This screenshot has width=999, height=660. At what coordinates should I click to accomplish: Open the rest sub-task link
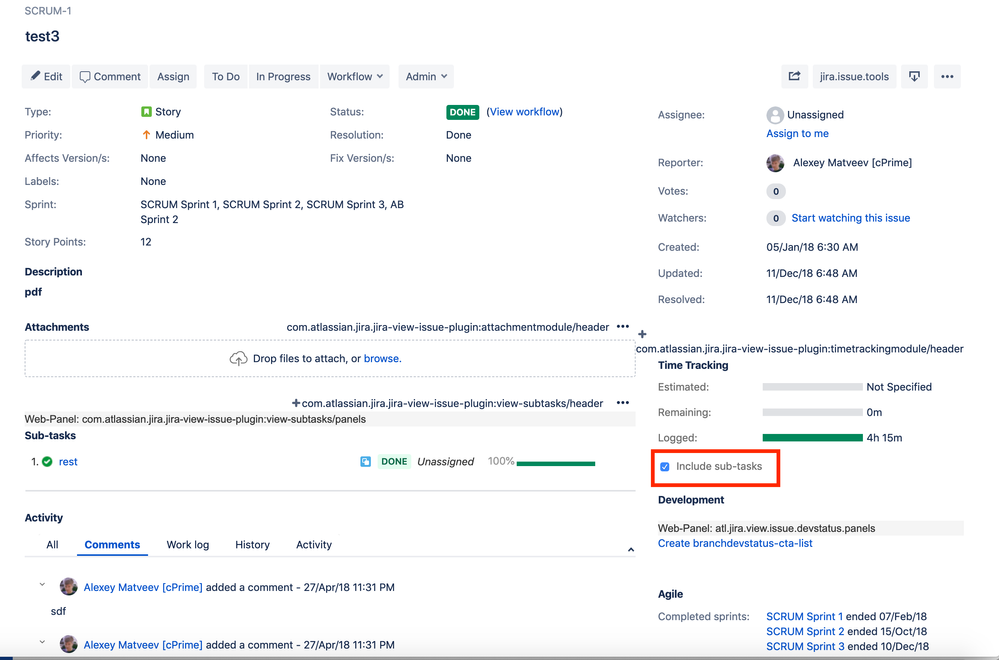point(68,462)
